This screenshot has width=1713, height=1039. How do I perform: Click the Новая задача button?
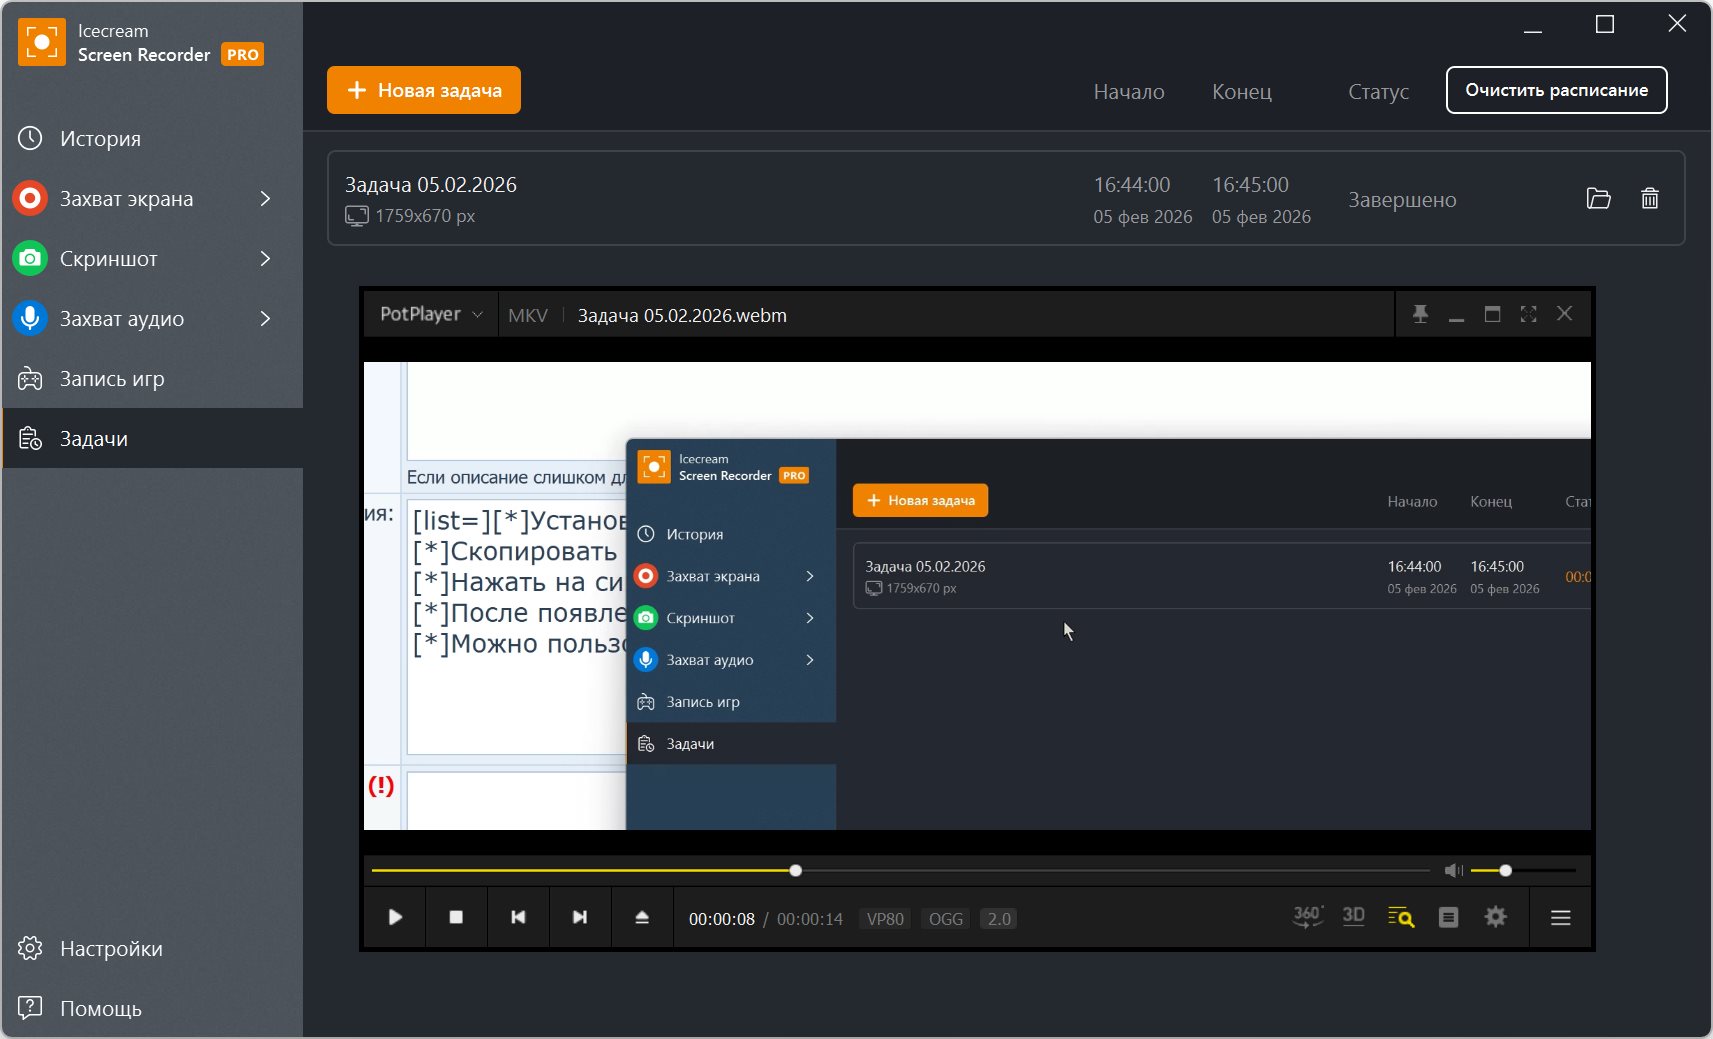423,90
